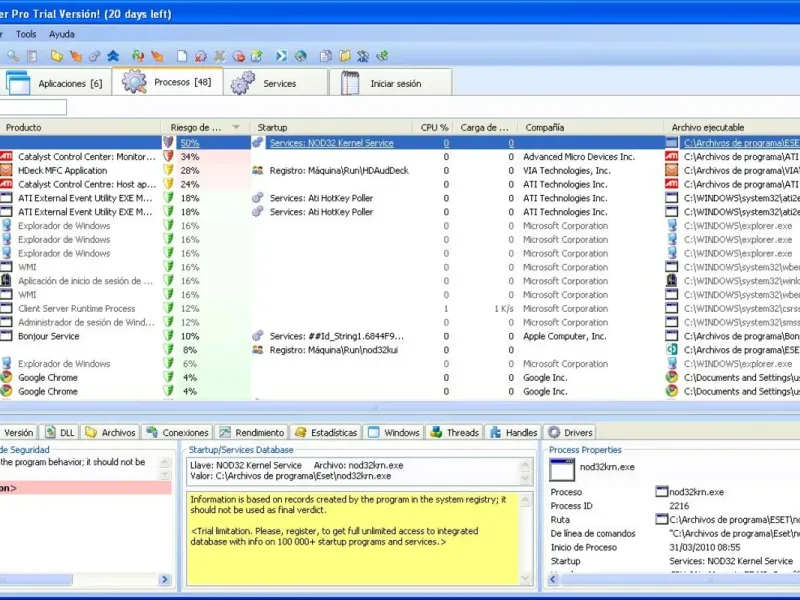Open the Handles tab
This screenshot has width=800, height=600.
(x=513, y=432)
